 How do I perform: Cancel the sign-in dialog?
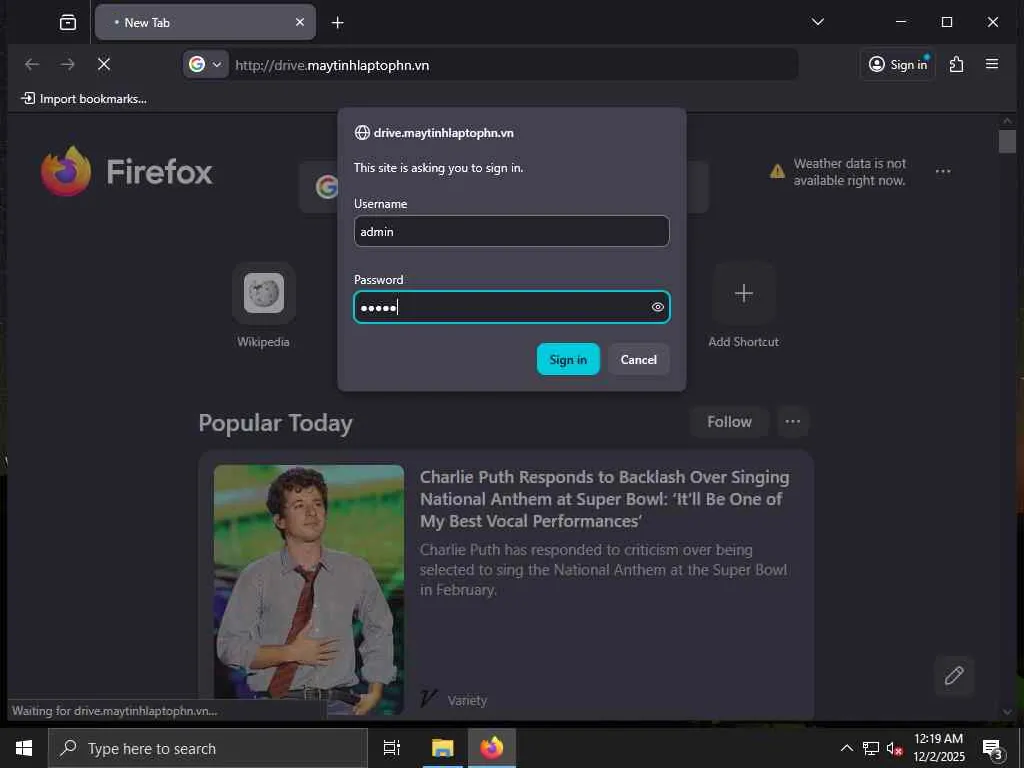tap(639, 359)
